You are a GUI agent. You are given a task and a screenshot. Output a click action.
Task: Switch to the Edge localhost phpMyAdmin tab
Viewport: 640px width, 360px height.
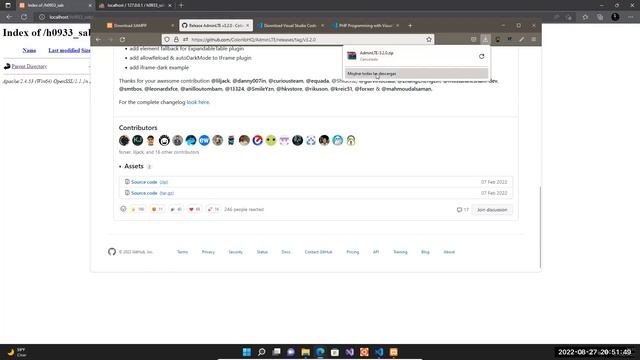point(135,5)
